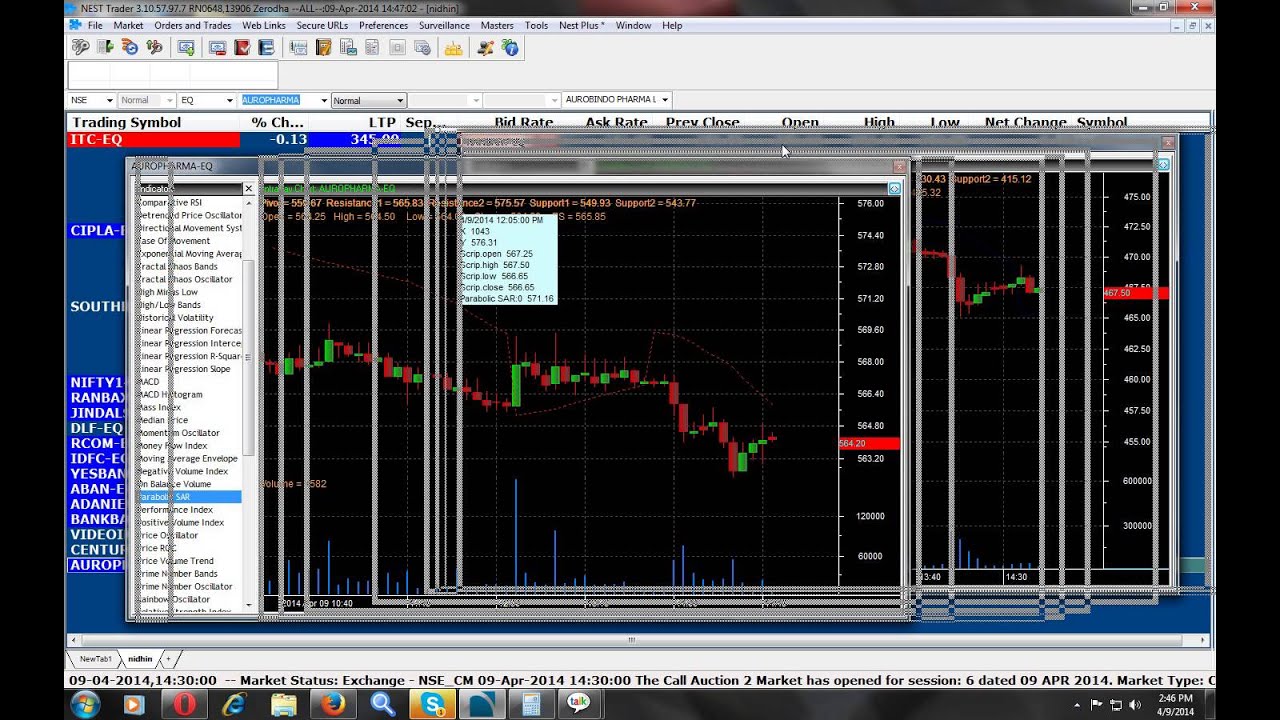Viewport: 1280px width, 720px height.
Task: Select Money Flow Index indicator
Action: (188, 446)
